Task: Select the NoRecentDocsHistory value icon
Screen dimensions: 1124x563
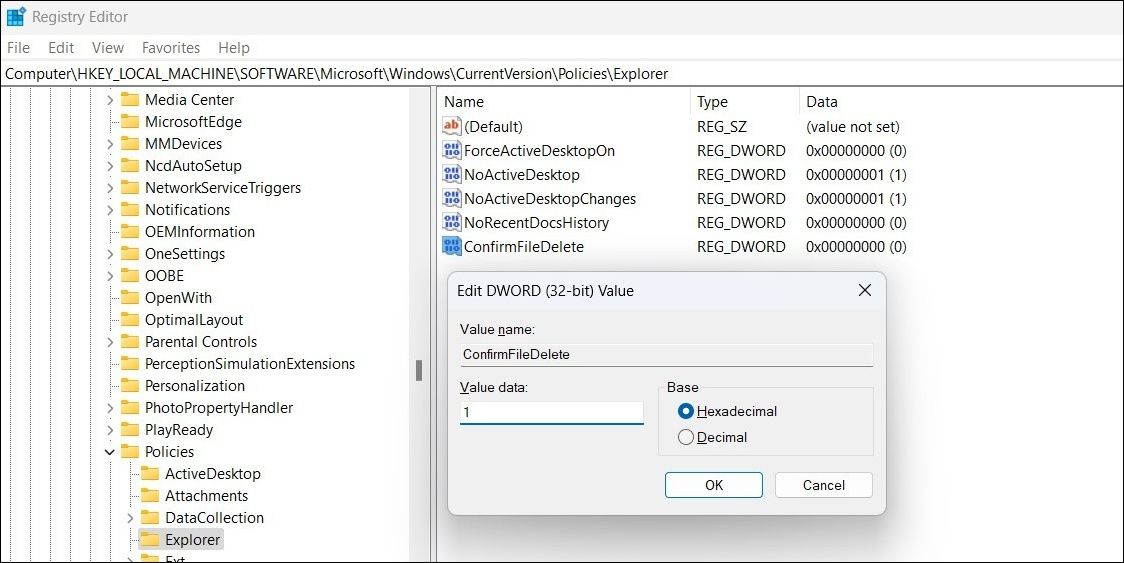Action: pos(452,223)
